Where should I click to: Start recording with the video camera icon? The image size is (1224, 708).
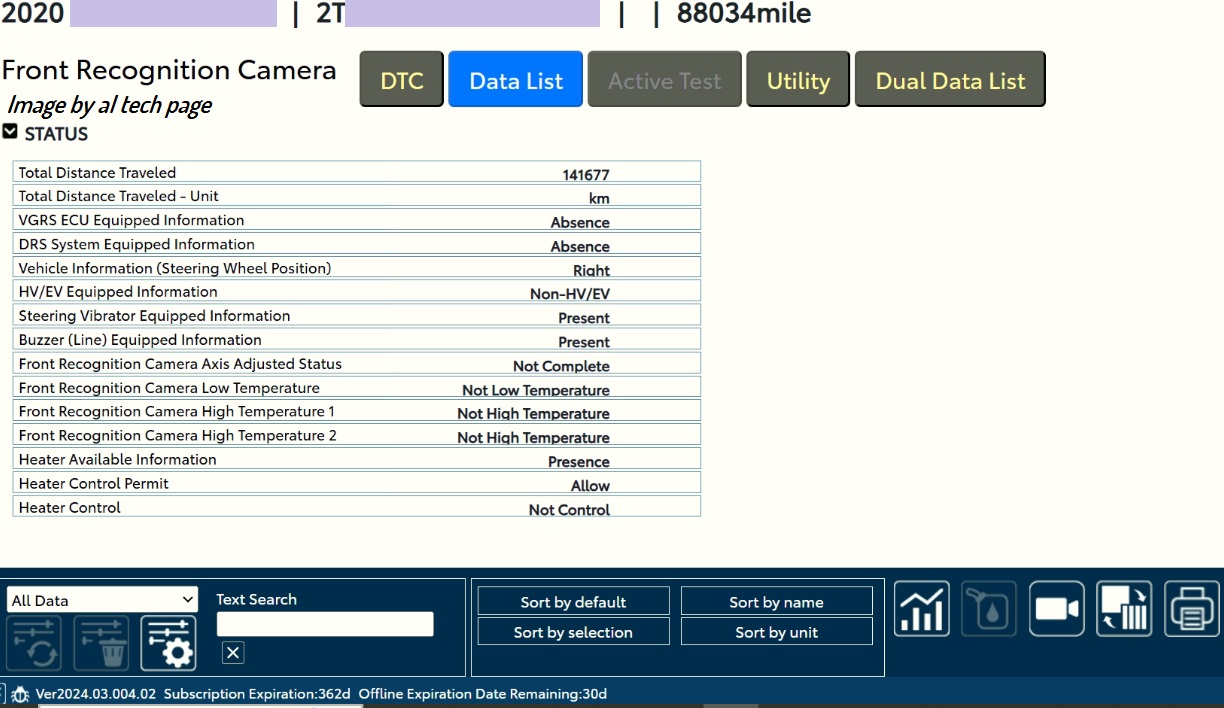1056,609
